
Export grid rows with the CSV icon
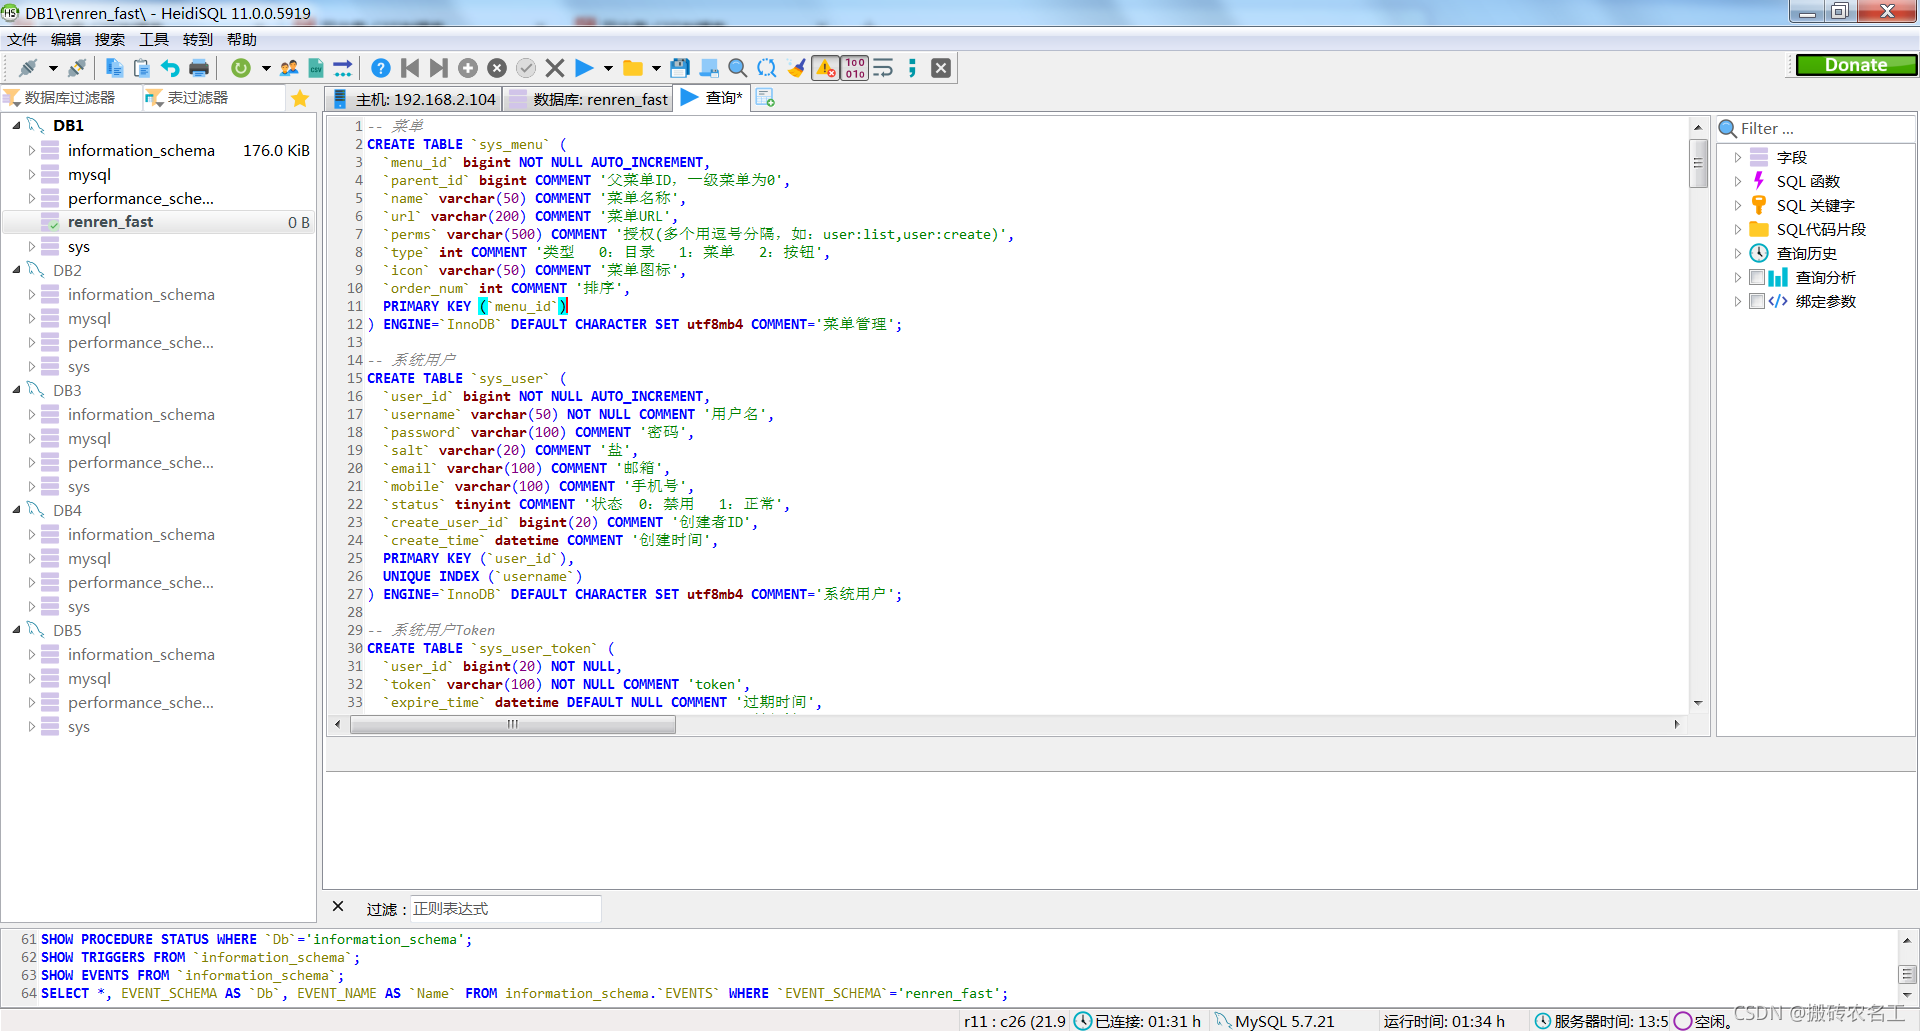pyautogui.click(x=316, y=68)
